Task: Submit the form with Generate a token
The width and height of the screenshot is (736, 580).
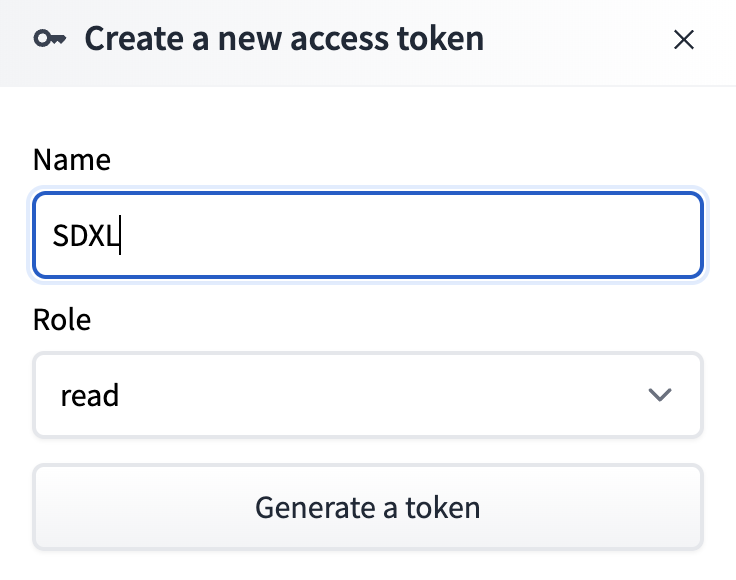Action: pyautogui.click(x=368, y=507)
